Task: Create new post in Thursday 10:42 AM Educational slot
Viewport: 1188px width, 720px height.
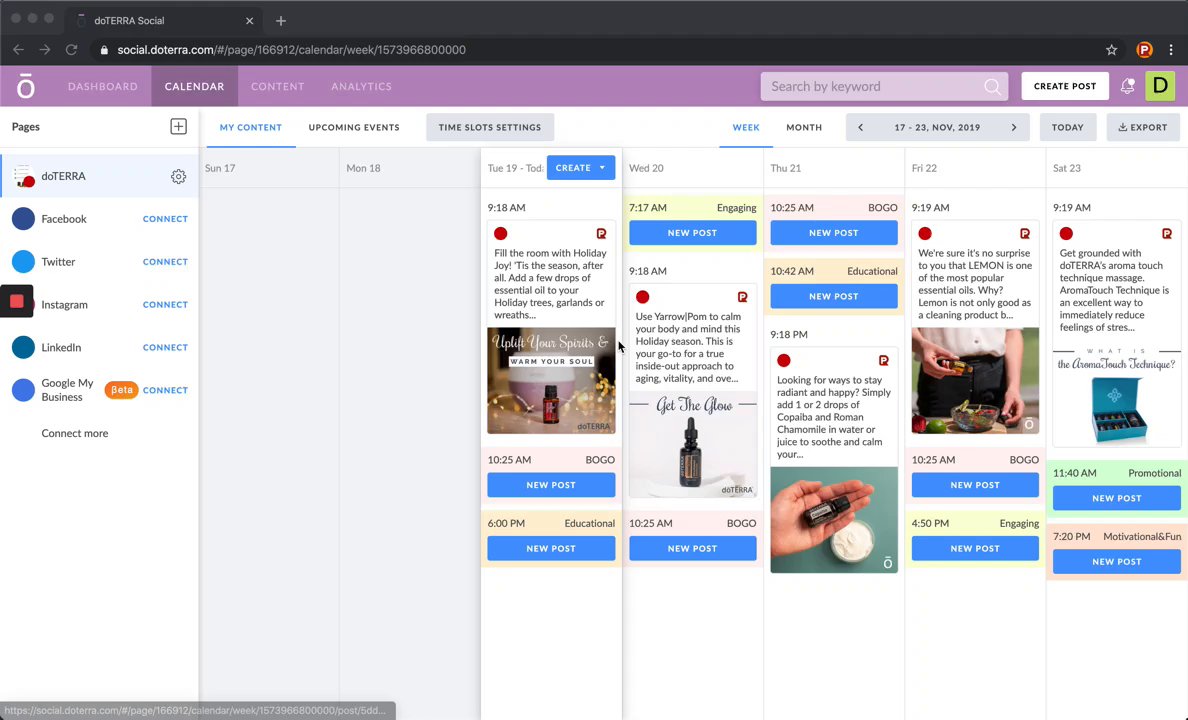Action: pyautogui.click(x=833, y=296)
